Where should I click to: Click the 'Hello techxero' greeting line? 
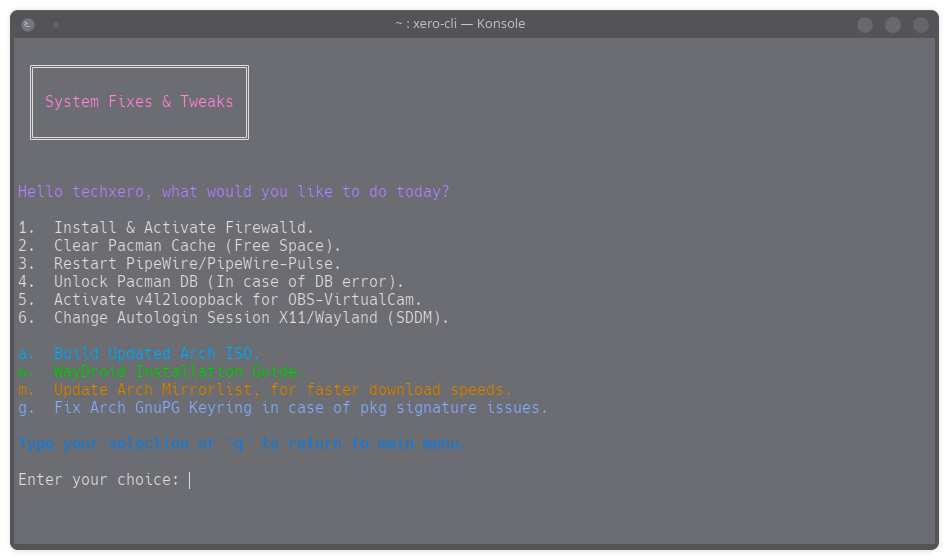pos(233,192)
